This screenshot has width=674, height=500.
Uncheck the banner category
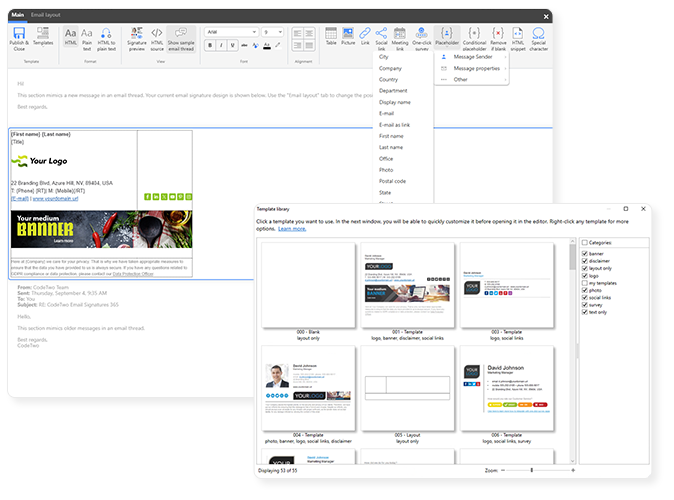tap(585, 254)
